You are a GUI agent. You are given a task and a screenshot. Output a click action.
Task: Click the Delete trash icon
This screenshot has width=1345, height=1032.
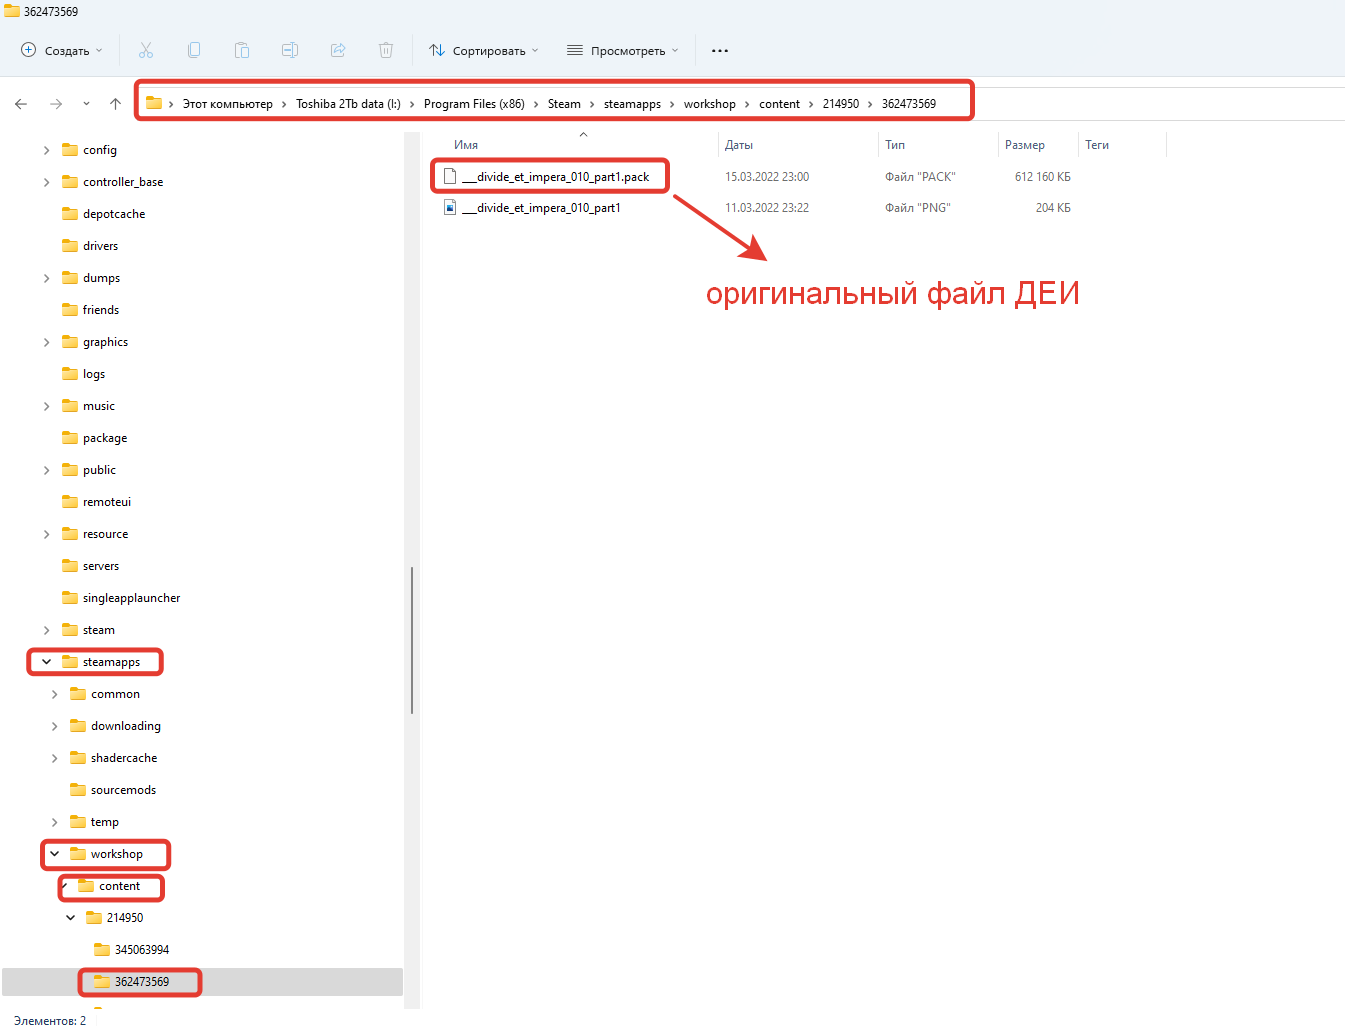(x=386, y=50)
